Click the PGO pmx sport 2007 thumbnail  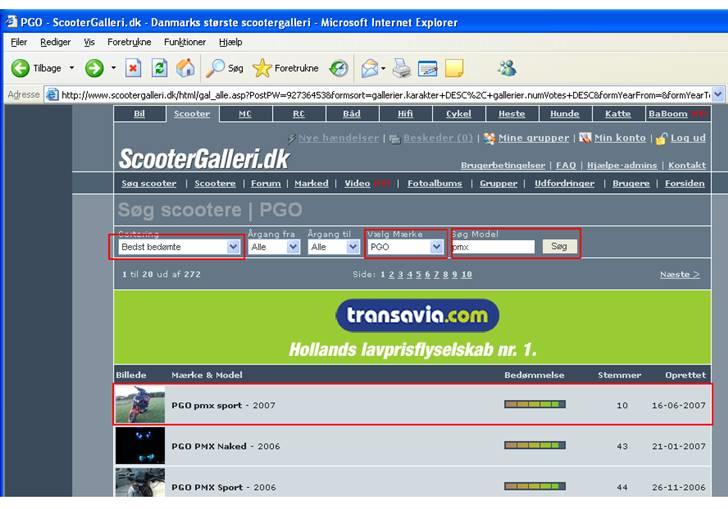[140, 405]
